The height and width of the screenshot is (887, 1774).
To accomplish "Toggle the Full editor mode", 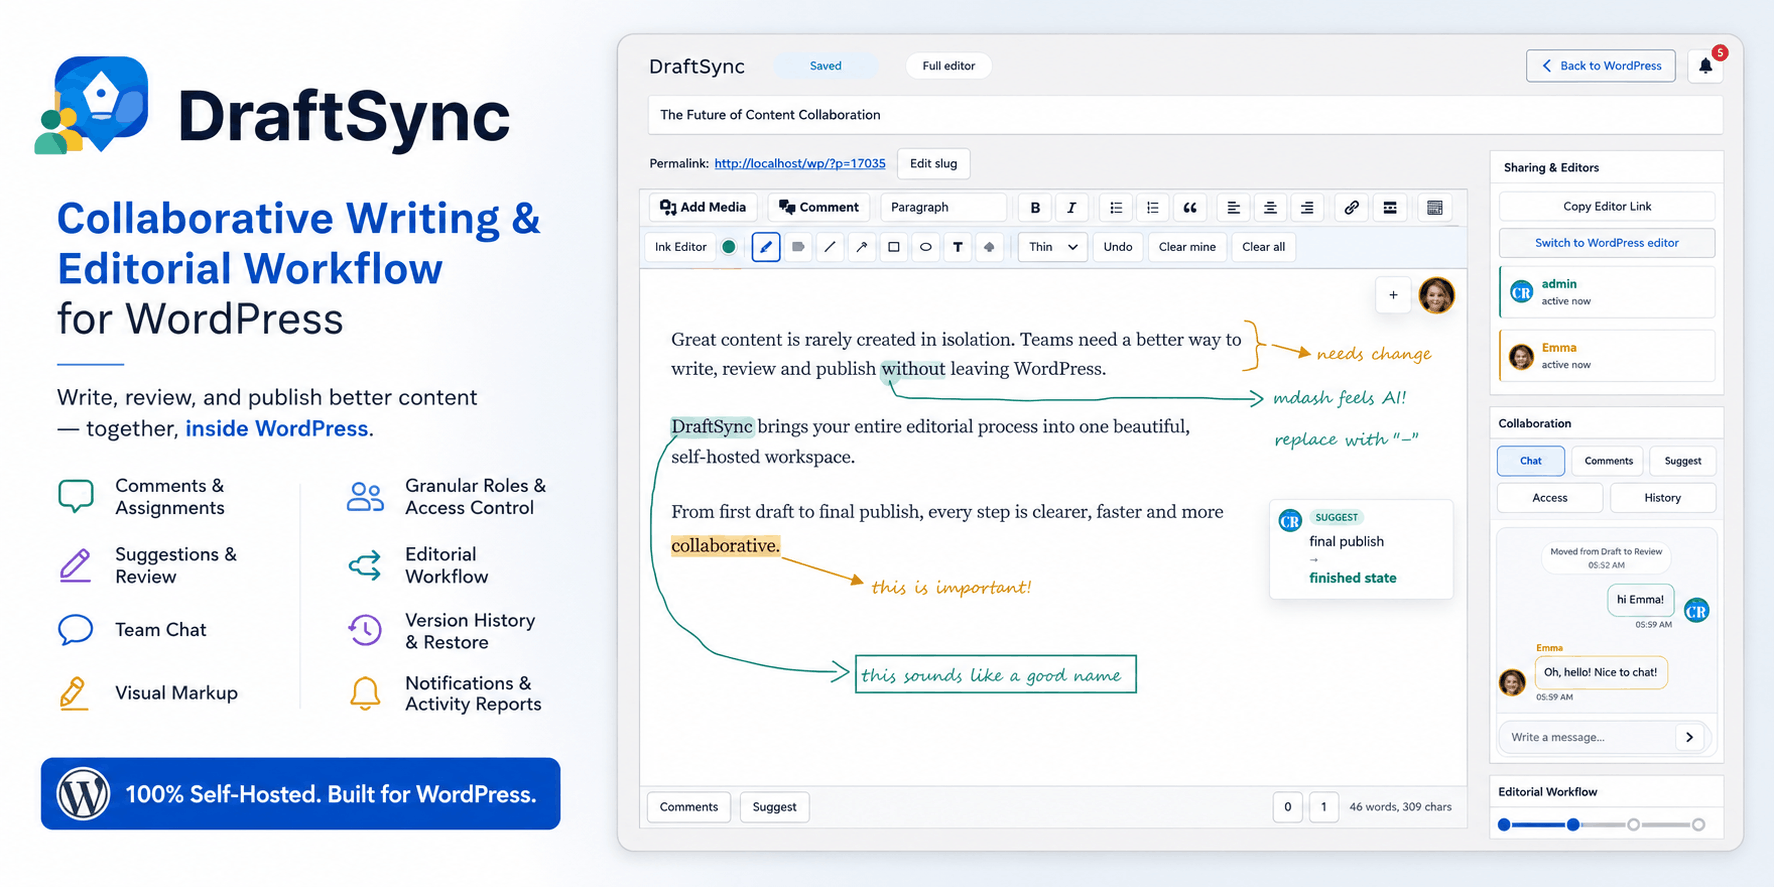I will [949, 66].
